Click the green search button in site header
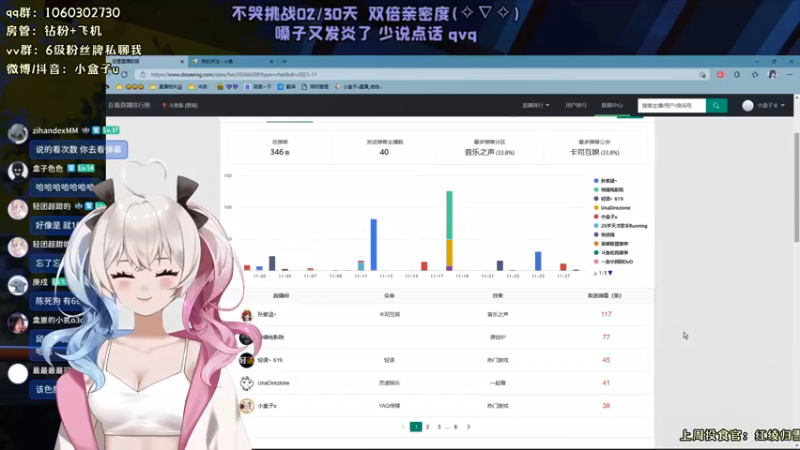Viewport: 800px width, 450px height. [716, 106]
